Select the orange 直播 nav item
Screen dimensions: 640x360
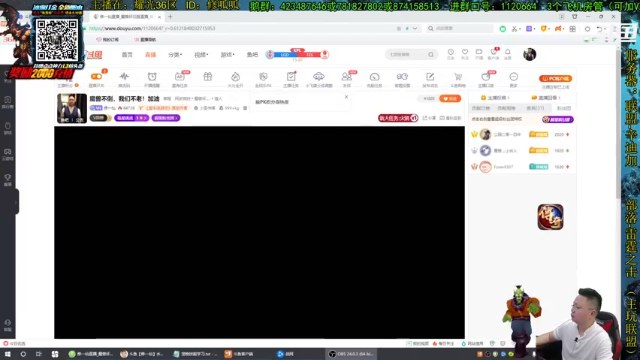151,55
